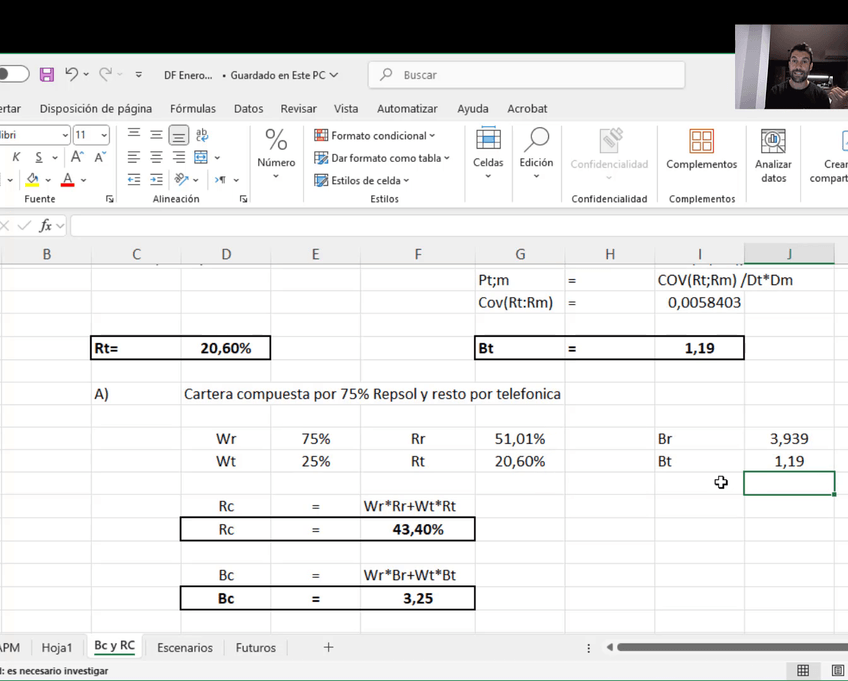This screenshot has width=848, height=681.
Task: Open Analizar datos tool
Action: click(773, 155)
